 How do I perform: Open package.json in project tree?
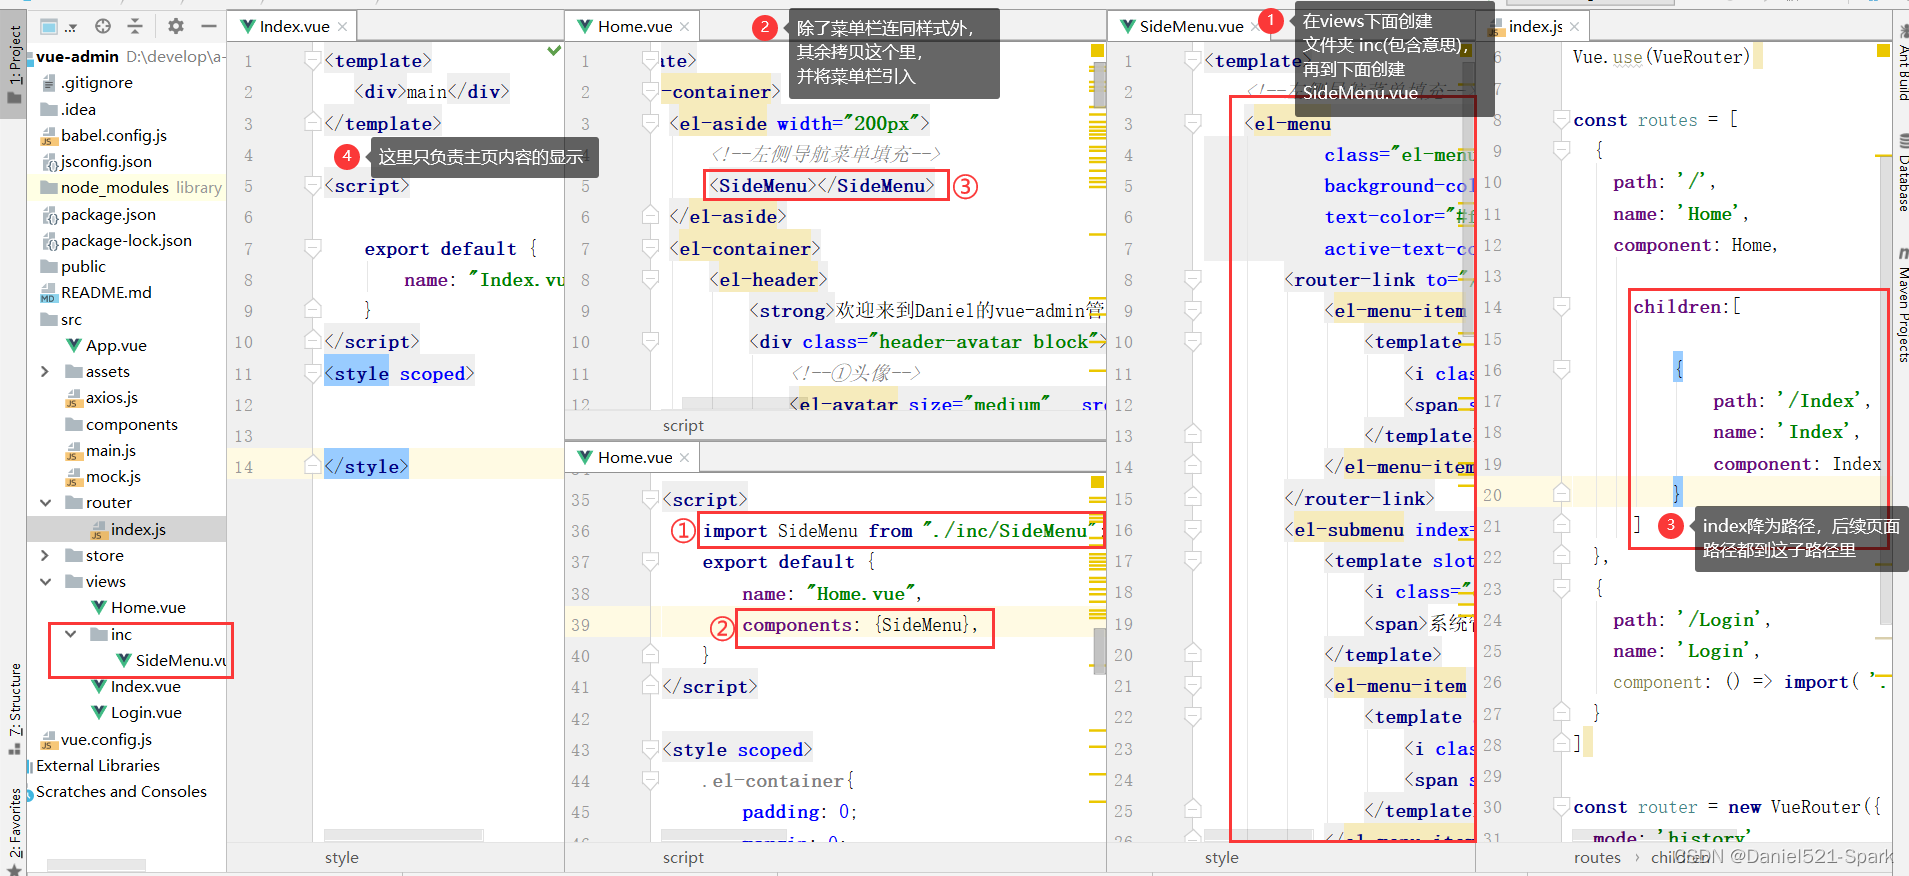pos(98,215)
